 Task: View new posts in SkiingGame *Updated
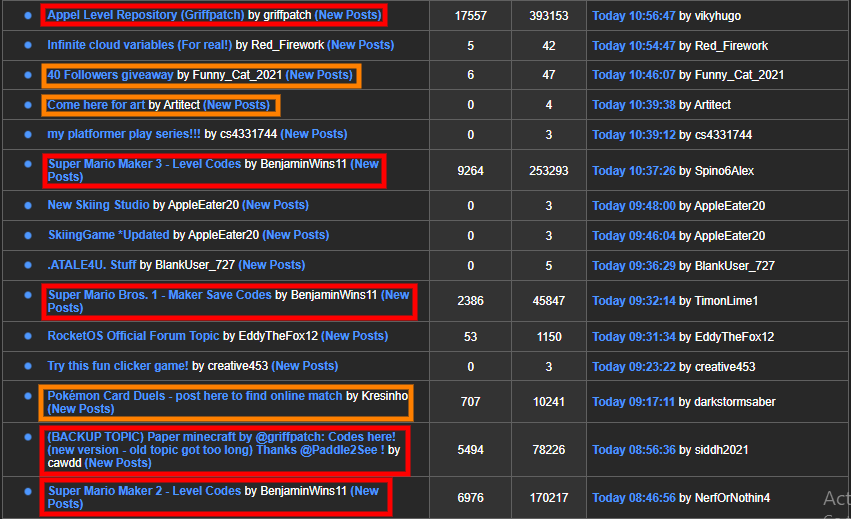coord(296,235)
